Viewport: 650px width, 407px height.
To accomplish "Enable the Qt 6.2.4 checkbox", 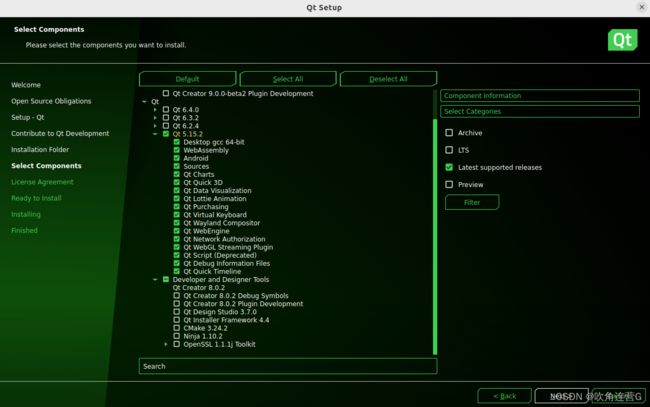I will pyautogui.click(x=166, y=126).
